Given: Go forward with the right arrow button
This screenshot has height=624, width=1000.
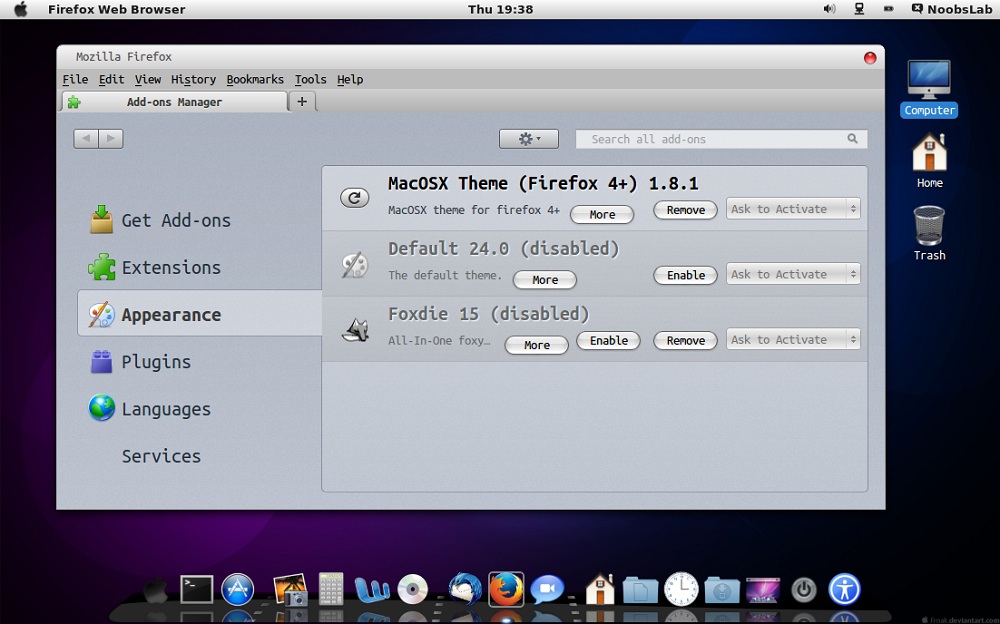Looking at the screenshot, I should click(x=111, y=138).
